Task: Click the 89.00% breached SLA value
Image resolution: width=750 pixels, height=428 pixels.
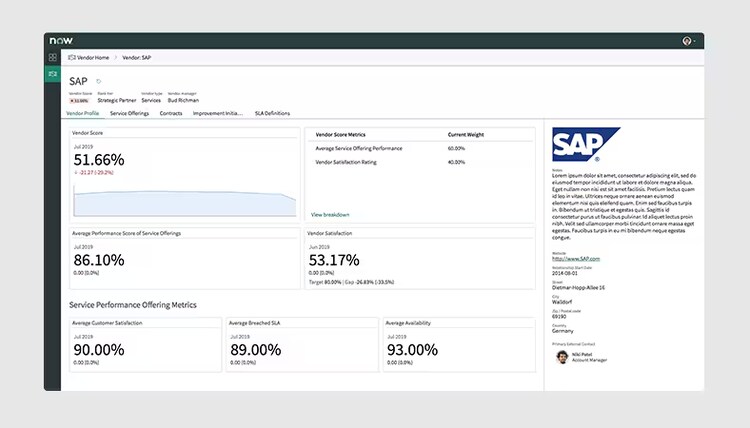Action: 256,350
